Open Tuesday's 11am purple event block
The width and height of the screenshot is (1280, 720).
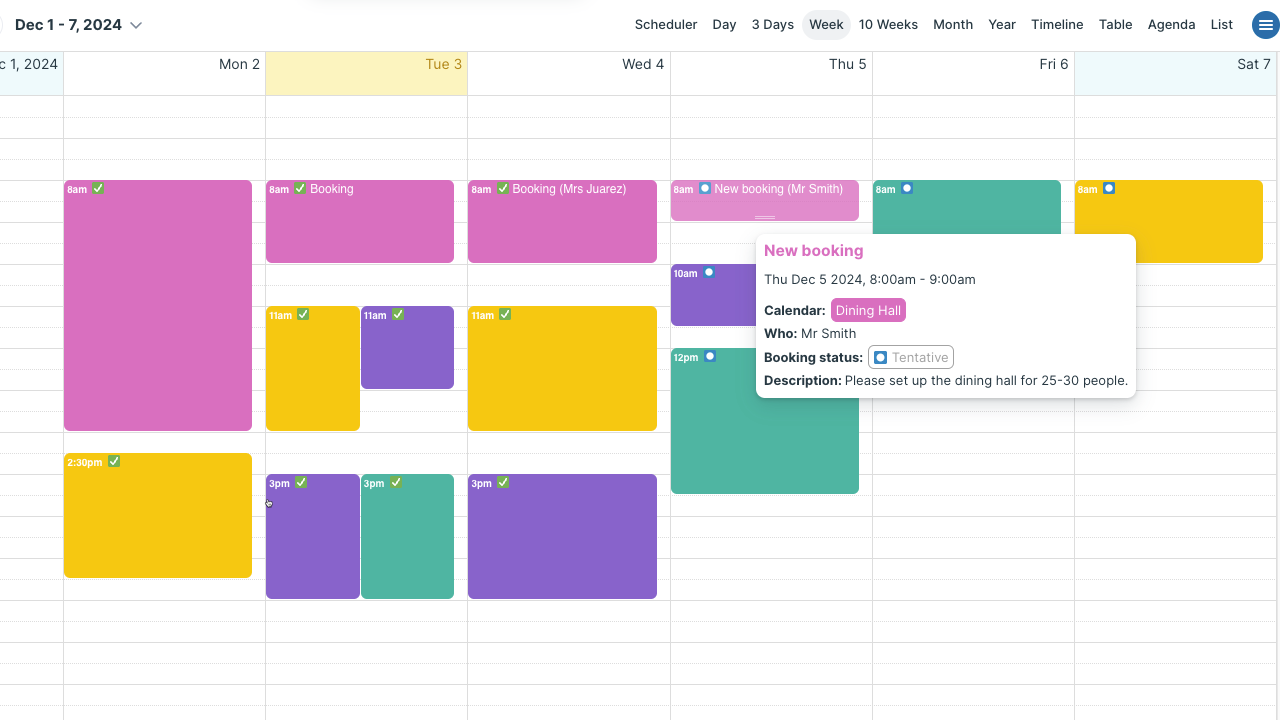(x=407, y=347)
